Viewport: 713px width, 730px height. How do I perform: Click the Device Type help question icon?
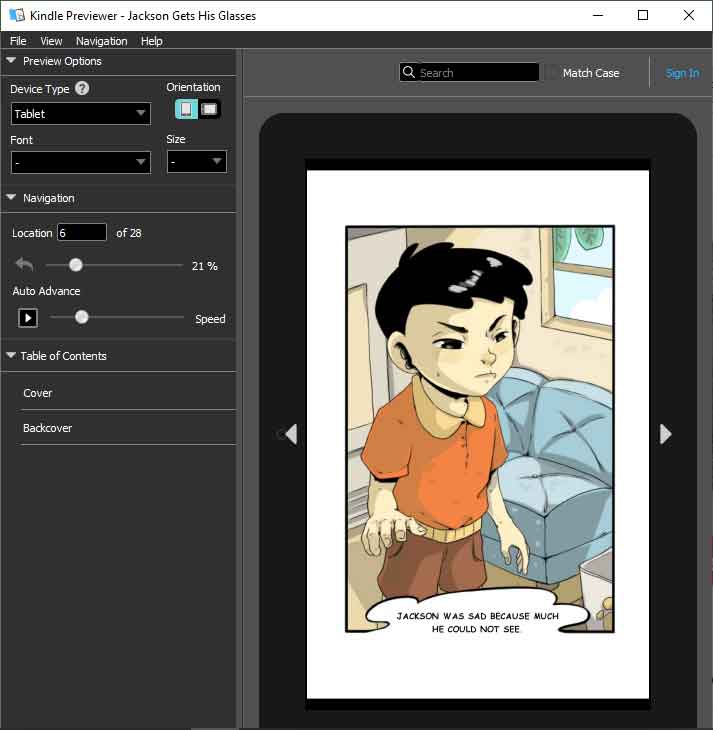82,88
